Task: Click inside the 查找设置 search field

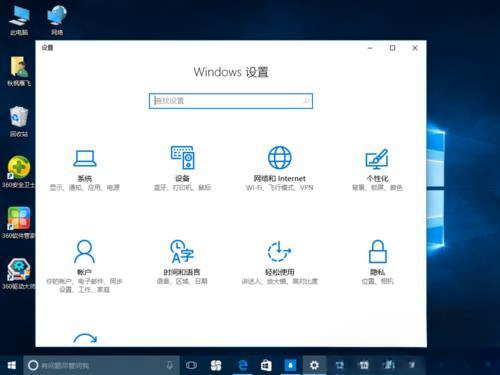Action: pyautogui.click(x=231, y=101)
